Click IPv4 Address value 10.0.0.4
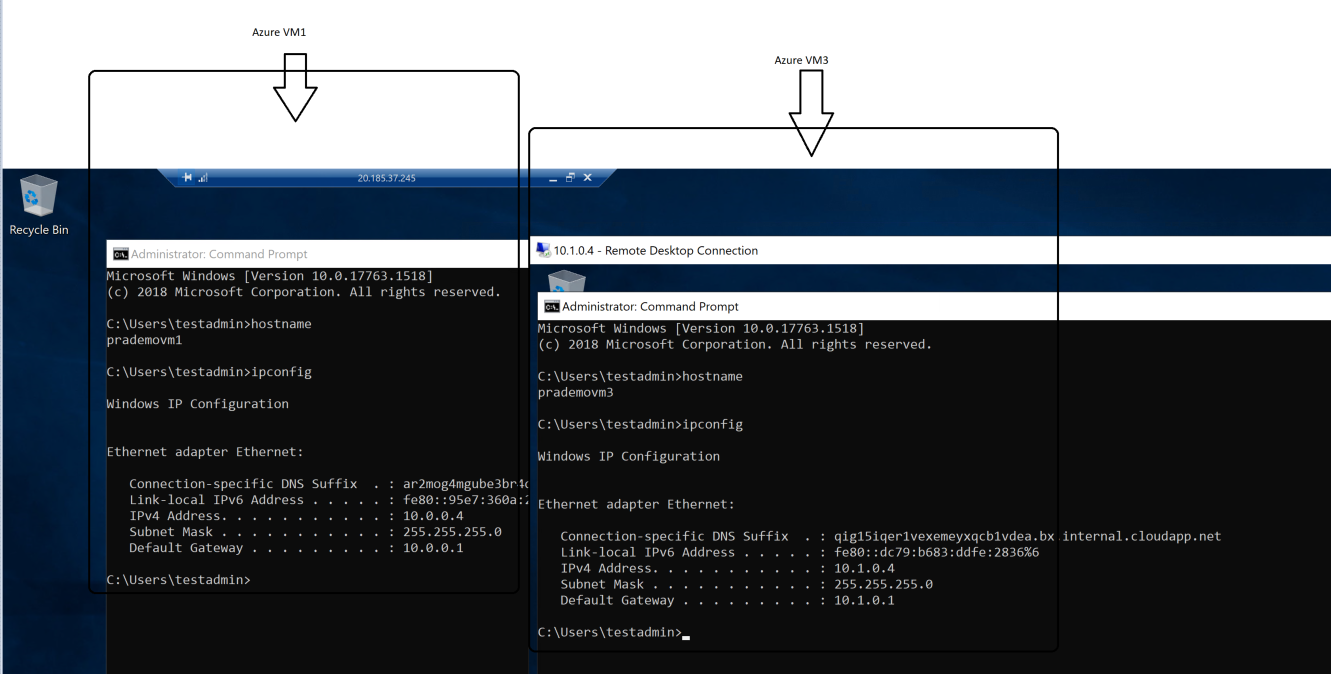The width and height of the screenshot is (1331, 674). (x=433, y=516)
